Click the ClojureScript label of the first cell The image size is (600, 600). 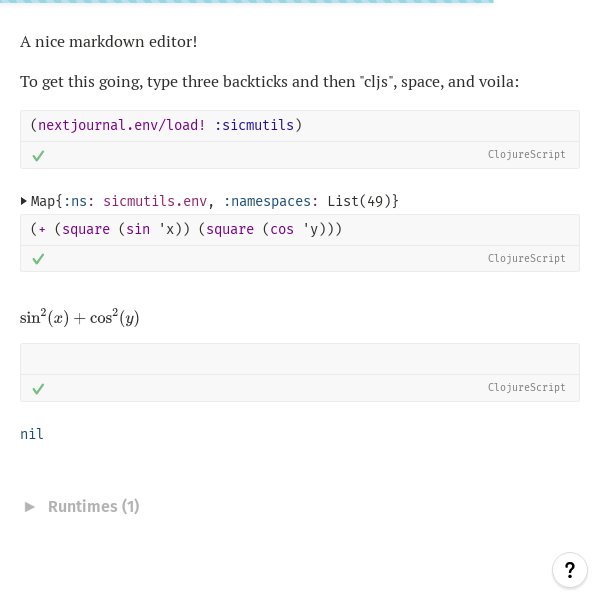[x=527, y=154]
